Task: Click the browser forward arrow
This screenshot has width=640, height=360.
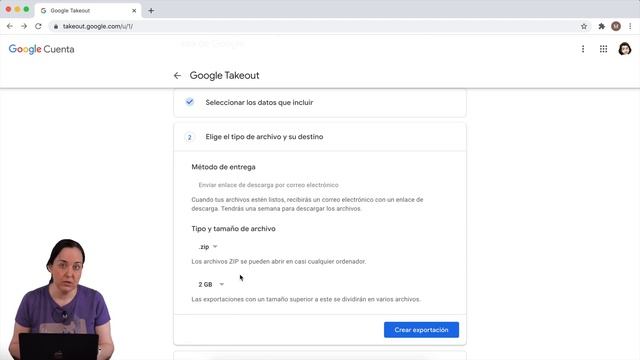Action: pyautogui.click(x=24, y=26)
